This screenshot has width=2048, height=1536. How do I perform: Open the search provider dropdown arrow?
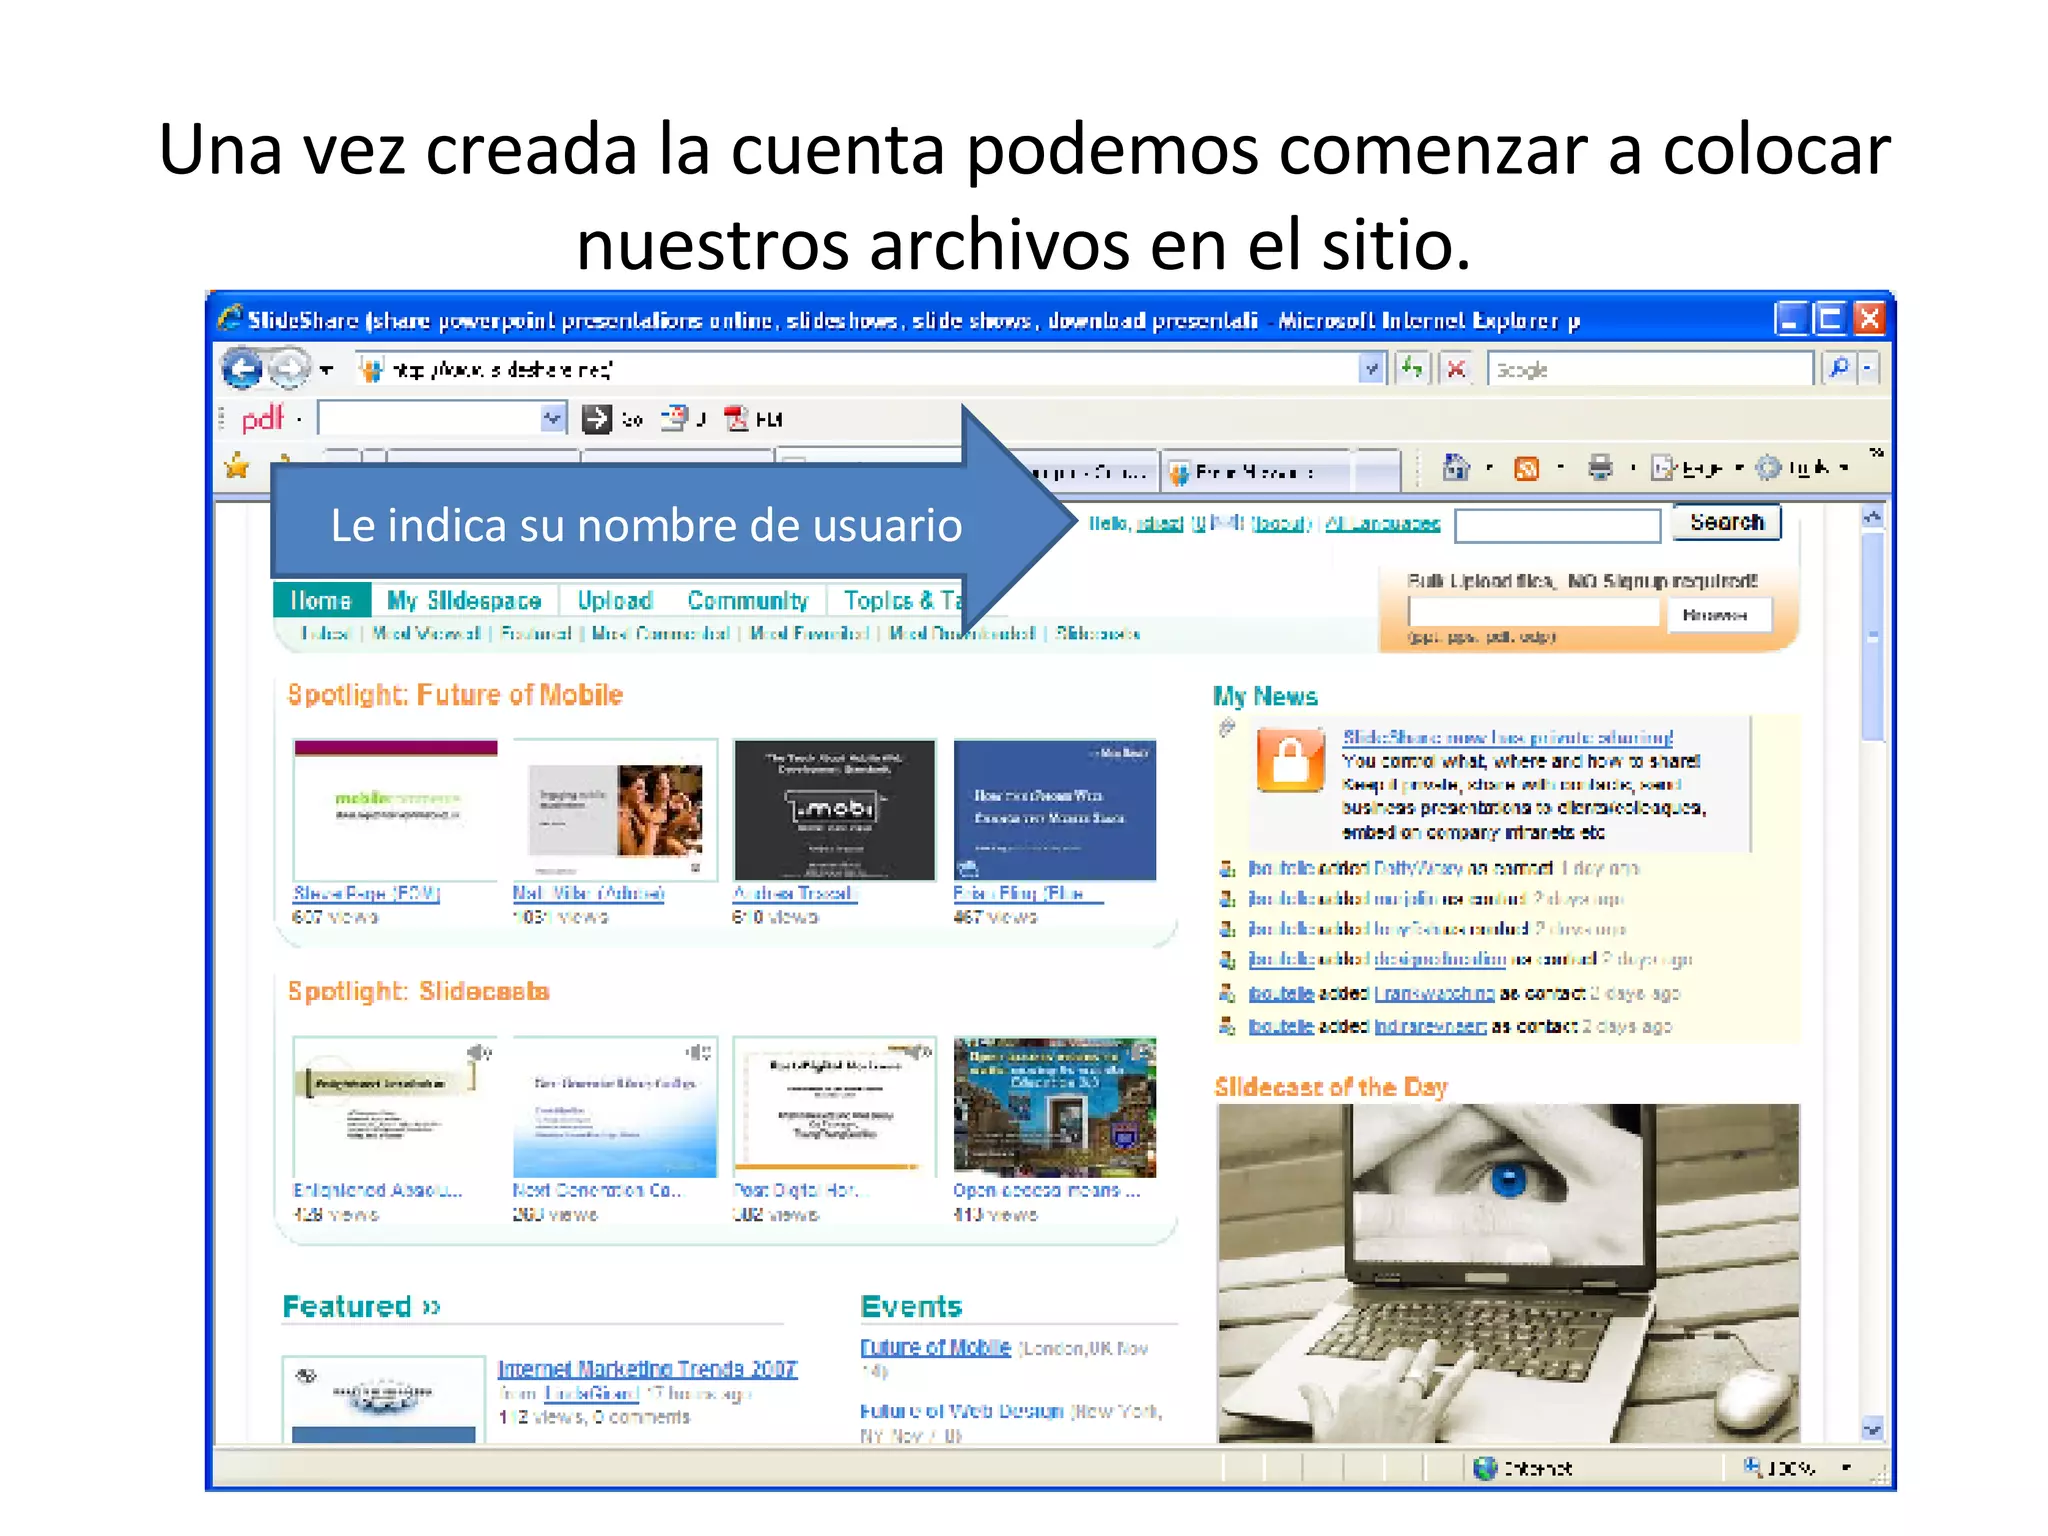click(1868, 369)
